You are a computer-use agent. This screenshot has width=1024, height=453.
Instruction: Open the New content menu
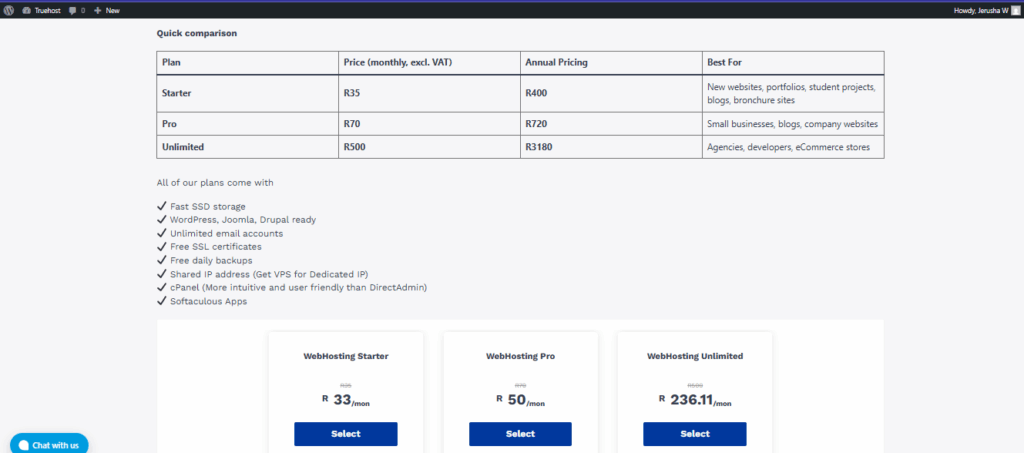[107, 10]
